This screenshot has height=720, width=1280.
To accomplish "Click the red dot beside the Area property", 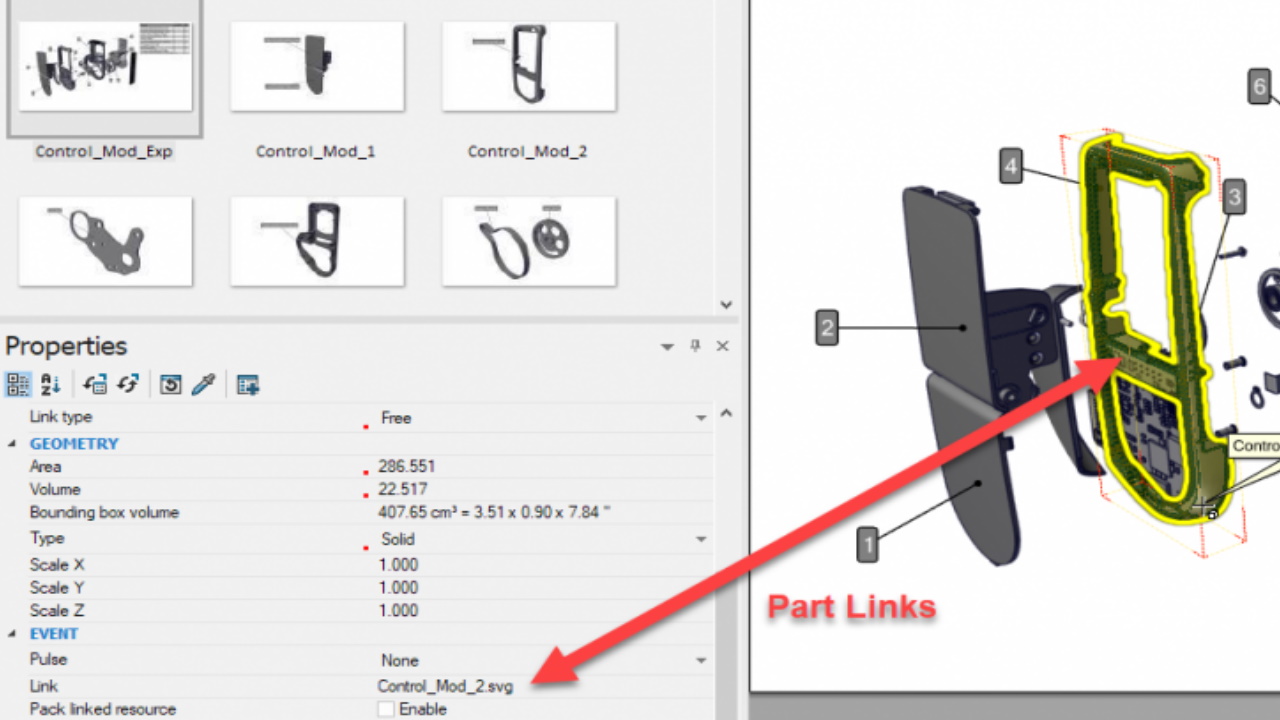I will pos(365,471).
